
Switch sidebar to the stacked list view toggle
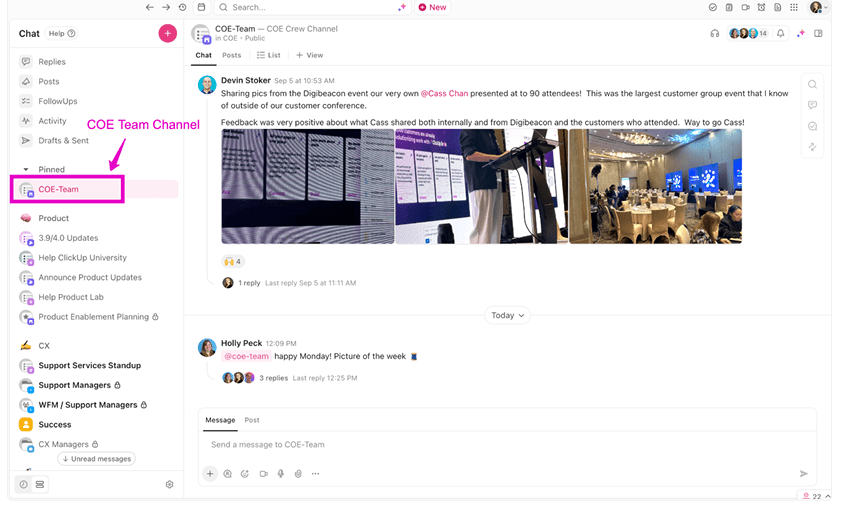[40, 484]
